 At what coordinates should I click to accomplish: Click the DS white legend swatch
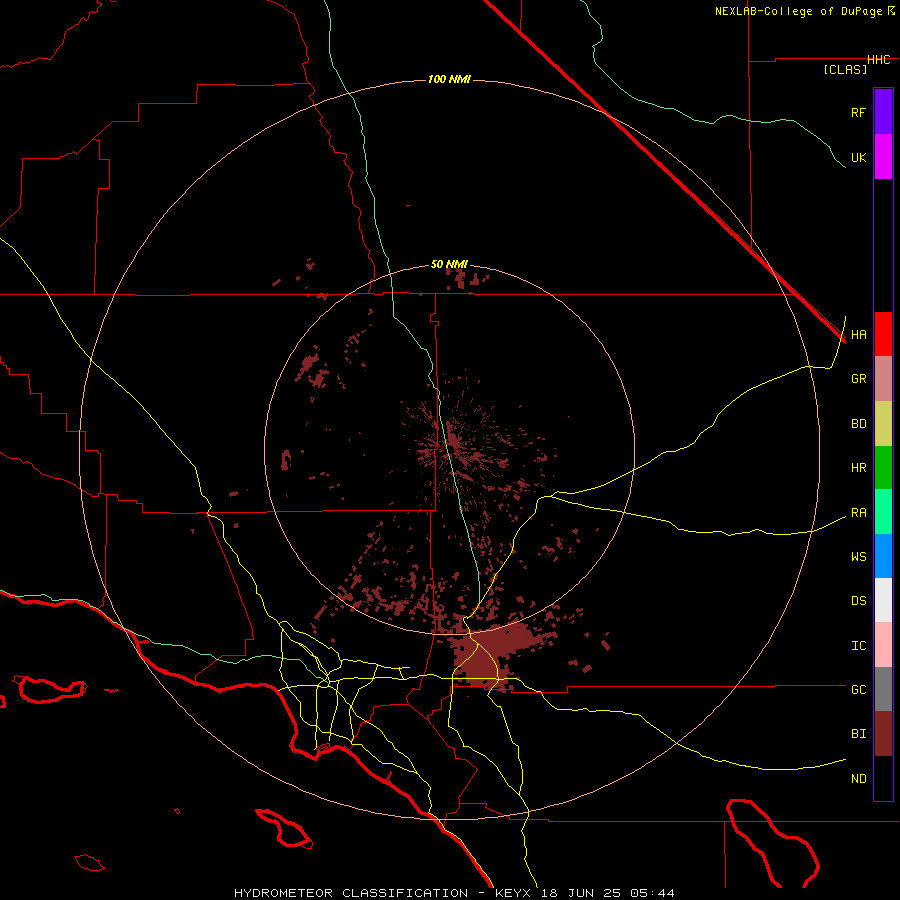coord(883,600)
